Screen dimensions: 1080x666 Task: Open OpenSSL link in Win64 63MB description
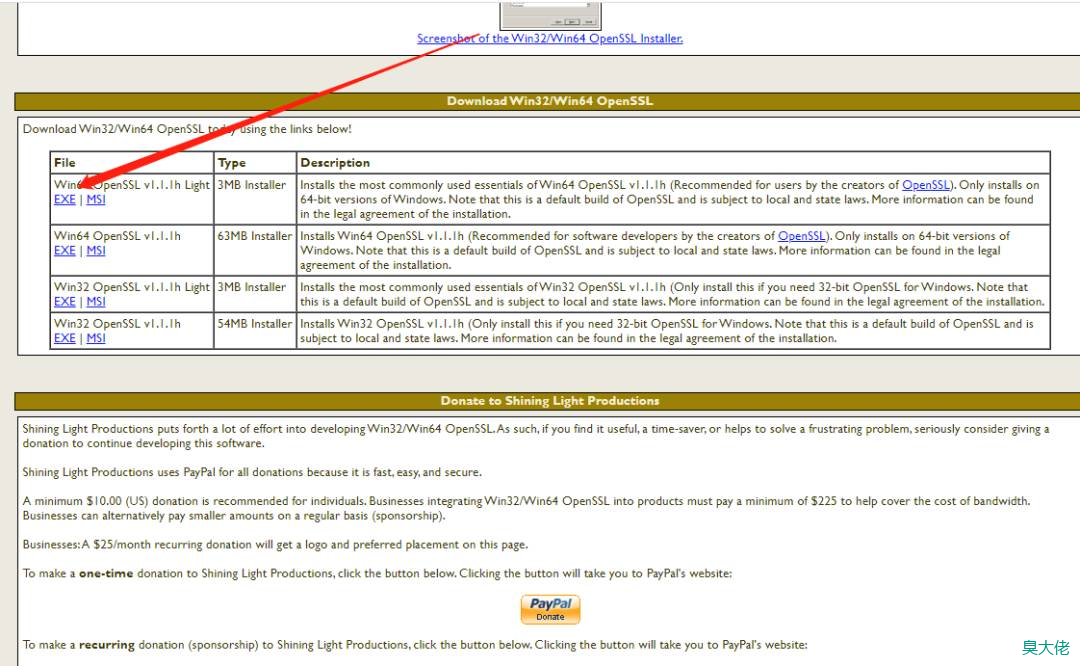pyautogui.click(x=802, y=236)
